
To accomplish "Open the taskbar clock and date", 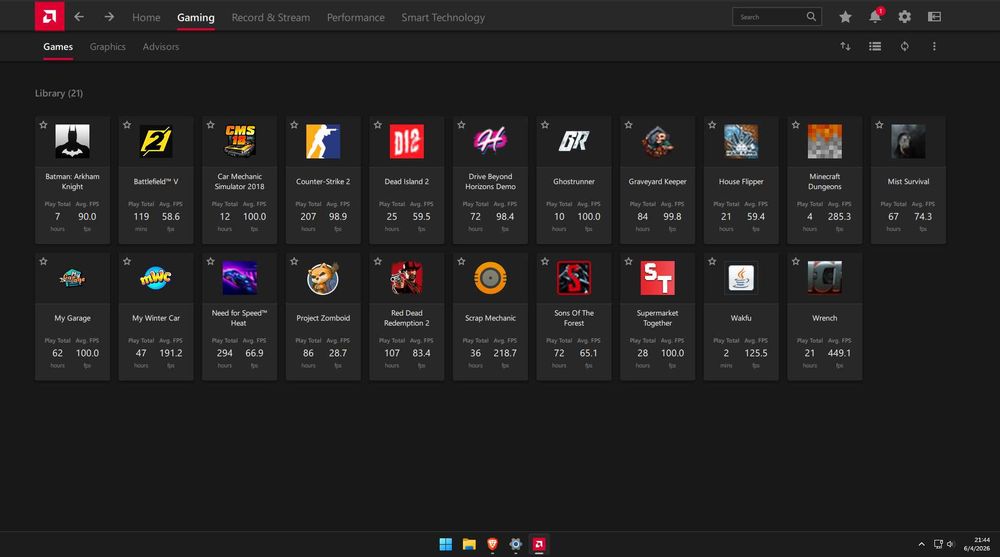I will 977,544.
